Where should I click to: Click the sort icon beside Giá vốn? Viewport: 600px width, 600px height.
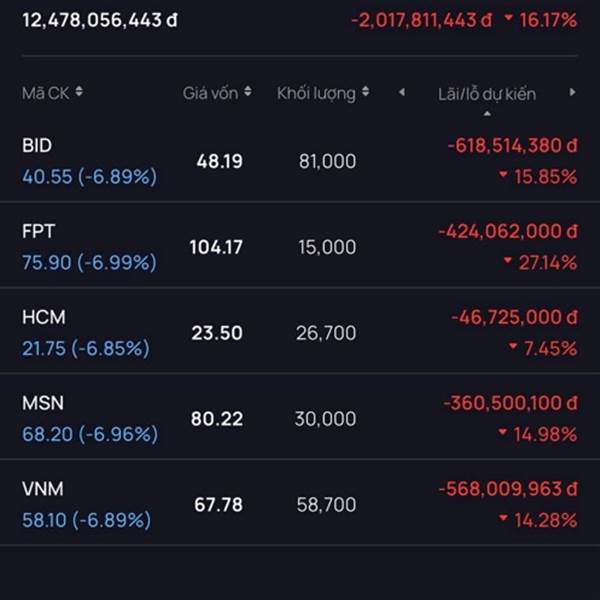pos(245,93)
